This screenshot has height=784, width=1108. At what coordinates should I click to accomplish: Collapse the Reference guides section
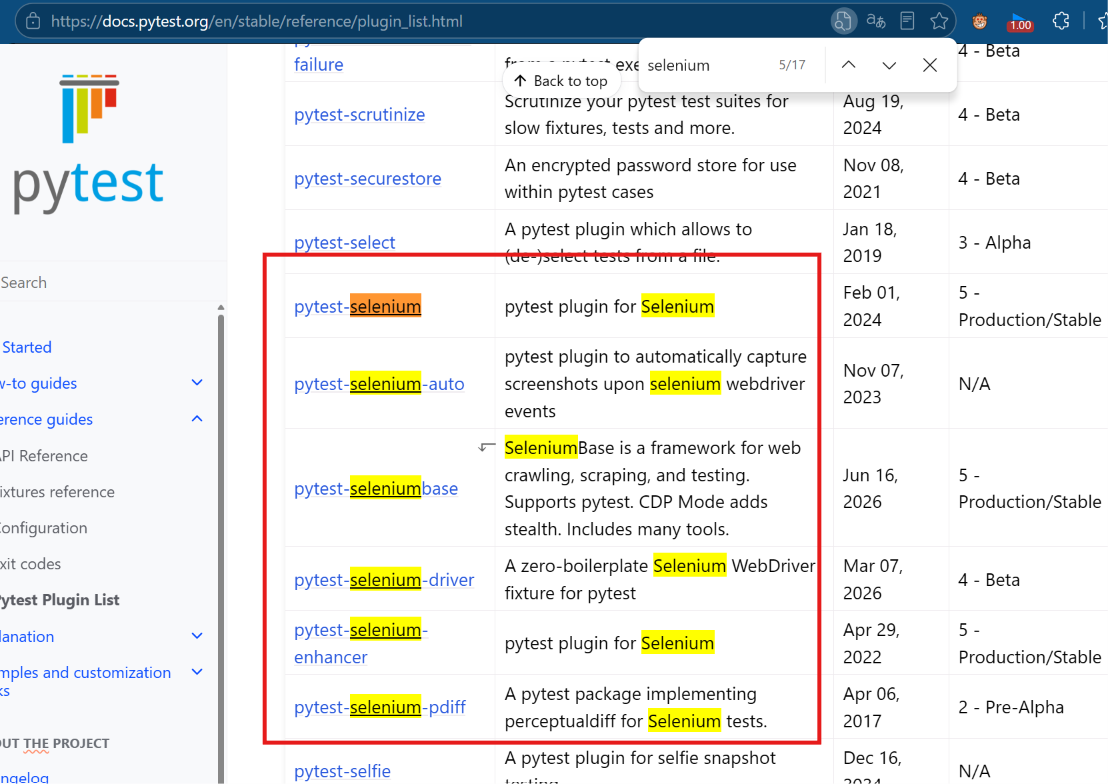point(197,419)
